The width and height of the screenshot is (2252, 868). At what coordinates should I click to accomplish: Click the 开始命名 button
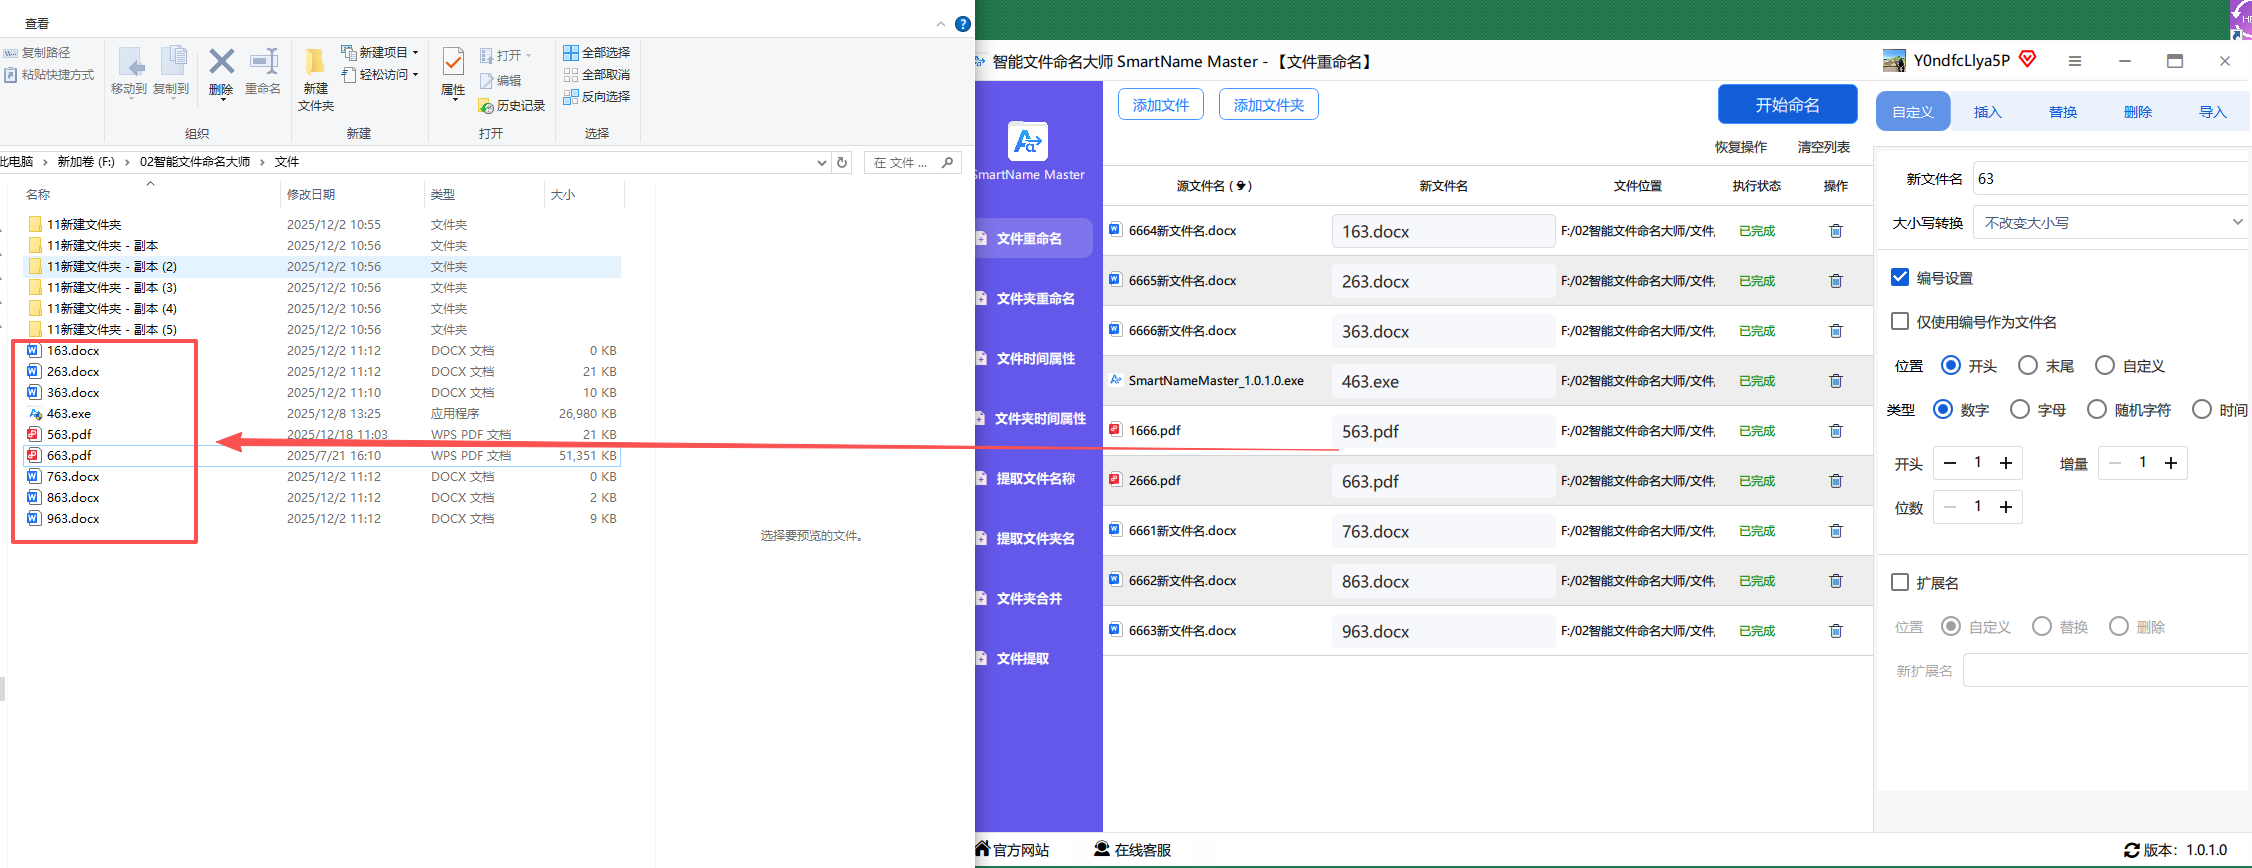coord(1787,105)
